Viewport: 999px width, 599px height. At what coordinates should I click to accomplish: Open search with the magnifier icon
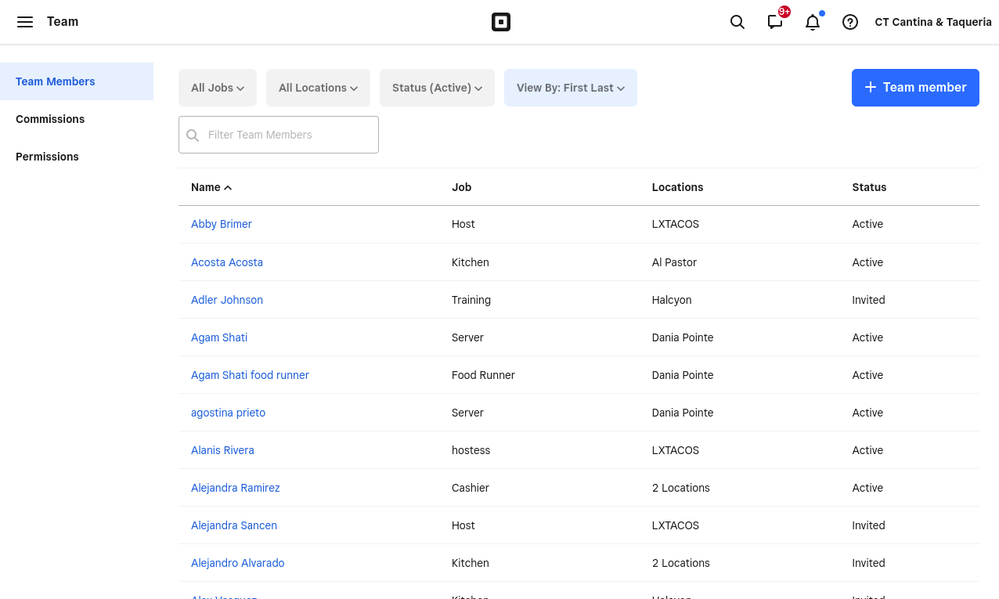pyautogui.click(x=737, y=22)
